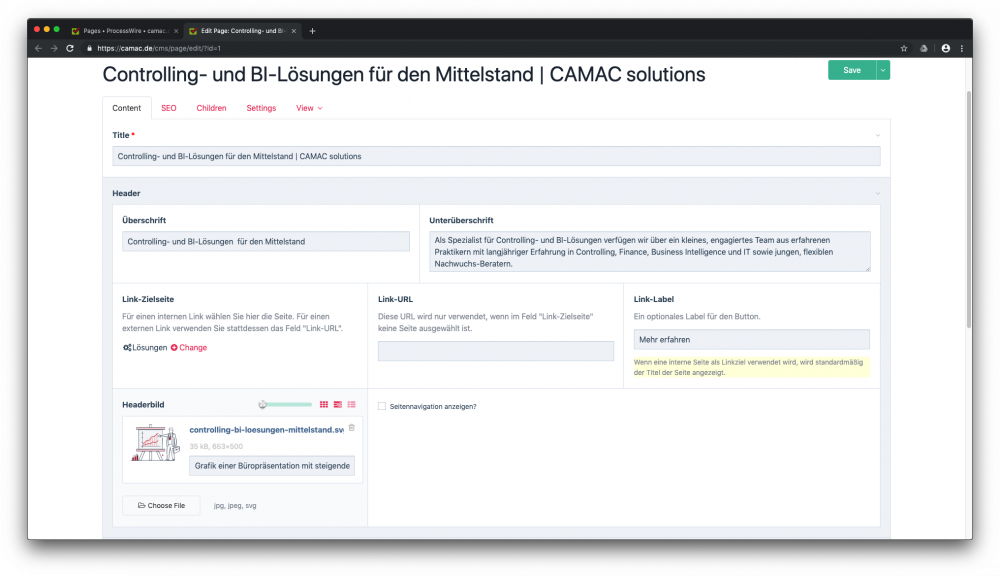Switch header image to left-thumbnail list view
Screen dimensions: 1000x576
coord(338,404)
